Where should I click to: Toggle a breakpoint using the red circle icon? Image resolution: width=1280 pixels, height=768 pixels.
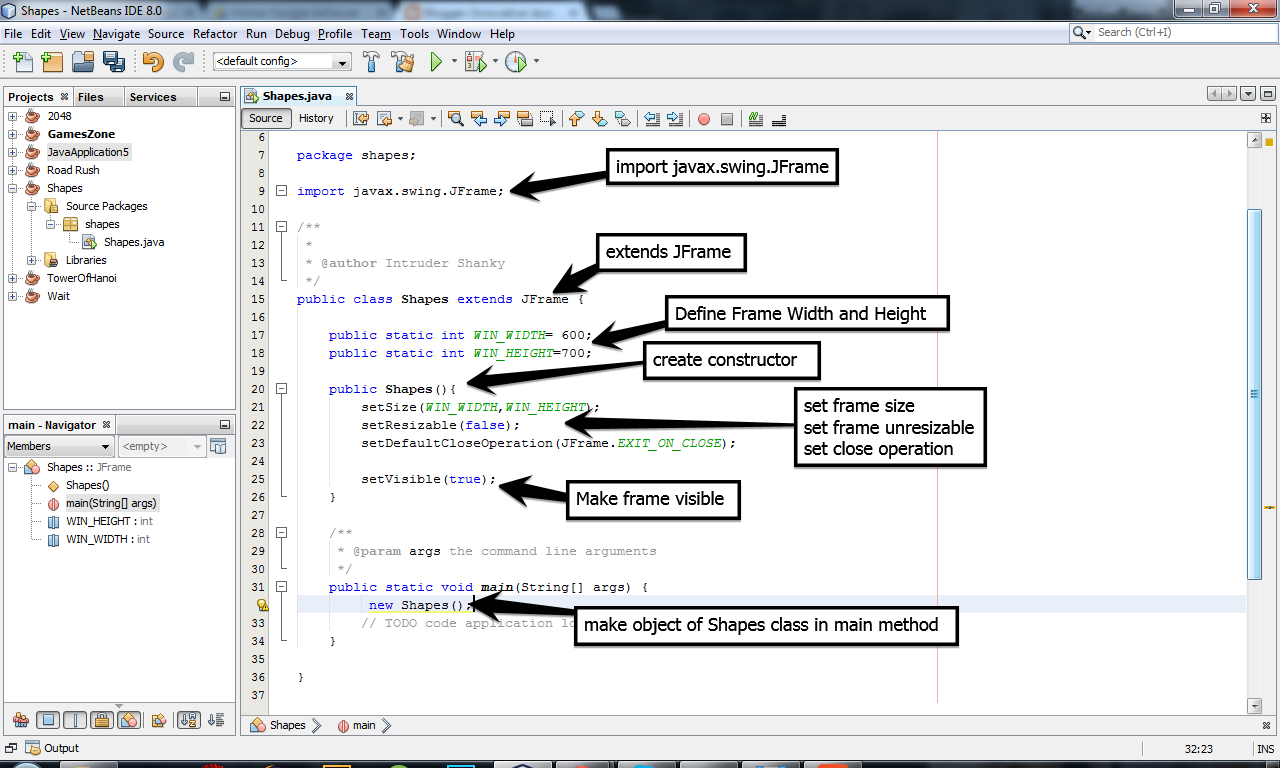click(x=703, y=118)
